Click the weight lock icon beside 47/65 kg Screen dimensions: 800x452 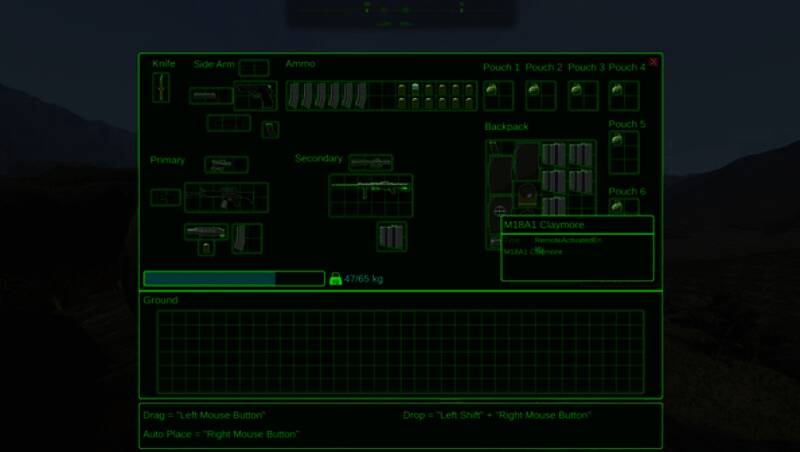(x=335, y=279)
